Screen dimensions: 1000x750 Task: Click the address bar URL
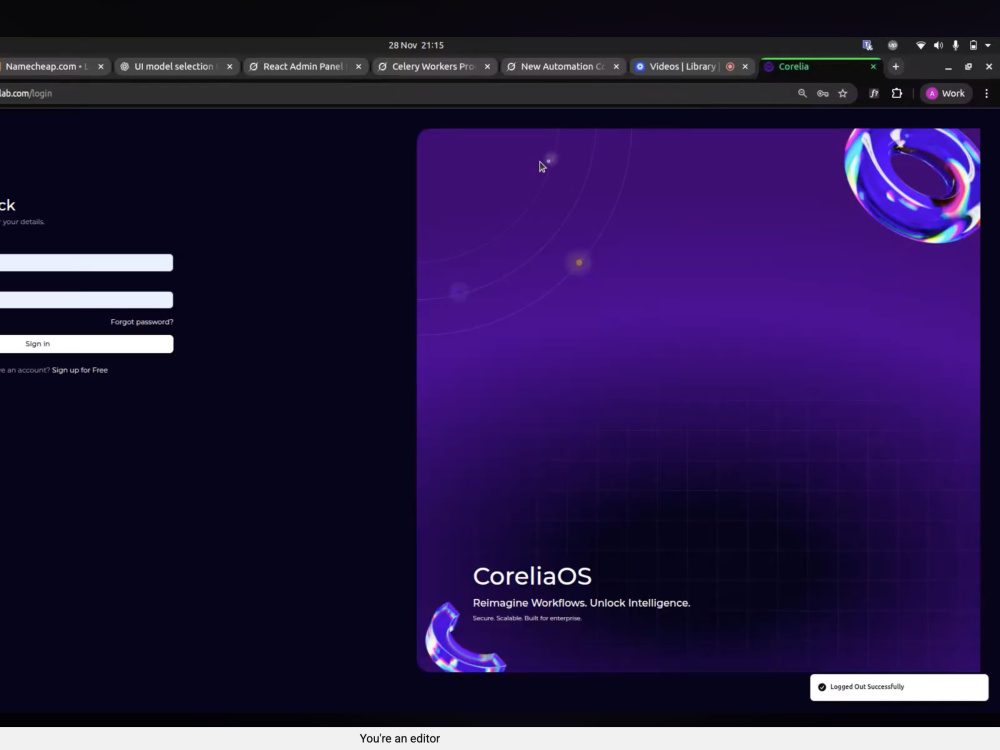click(26, 93)
